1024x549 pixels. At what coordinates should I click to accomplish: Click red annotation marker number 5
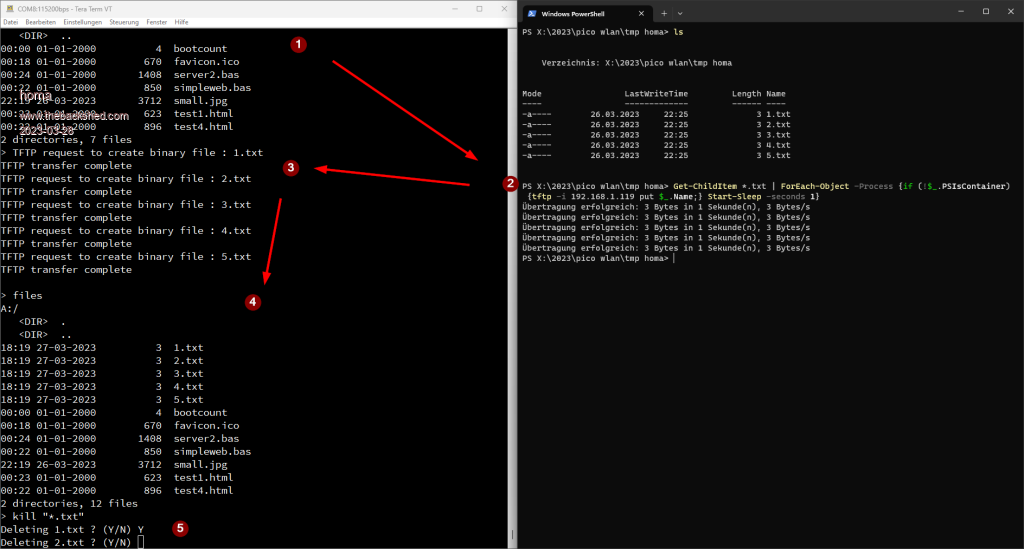pyautogui.click(x=180, y=528)
